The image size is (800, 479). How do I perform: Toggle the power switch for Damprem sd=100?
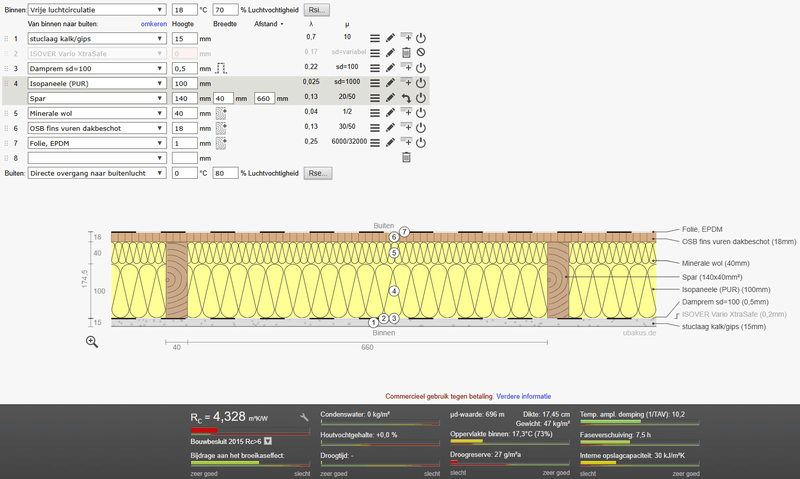coord(421,68)
